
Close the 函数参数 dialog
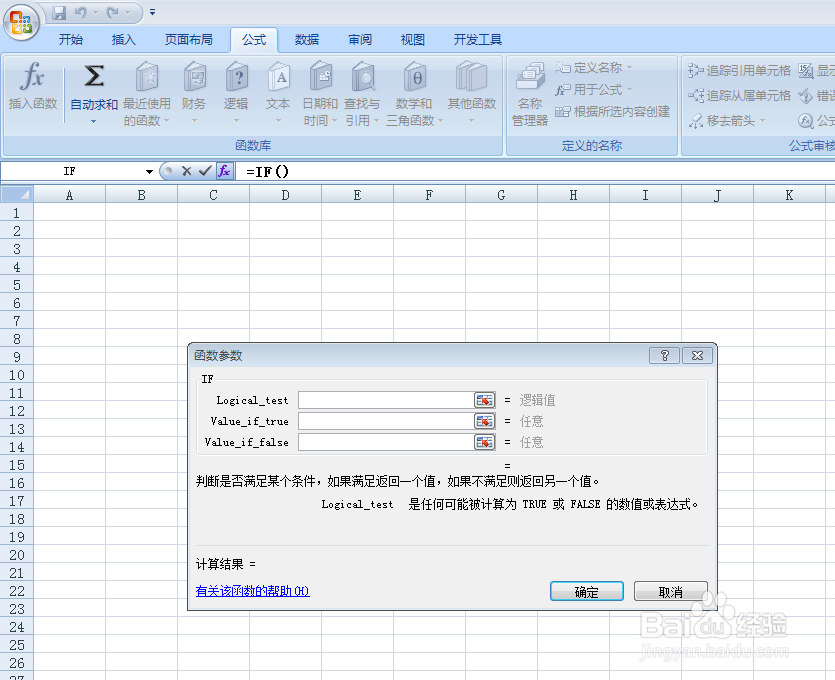pyautogui.click(x=697, y=356)
